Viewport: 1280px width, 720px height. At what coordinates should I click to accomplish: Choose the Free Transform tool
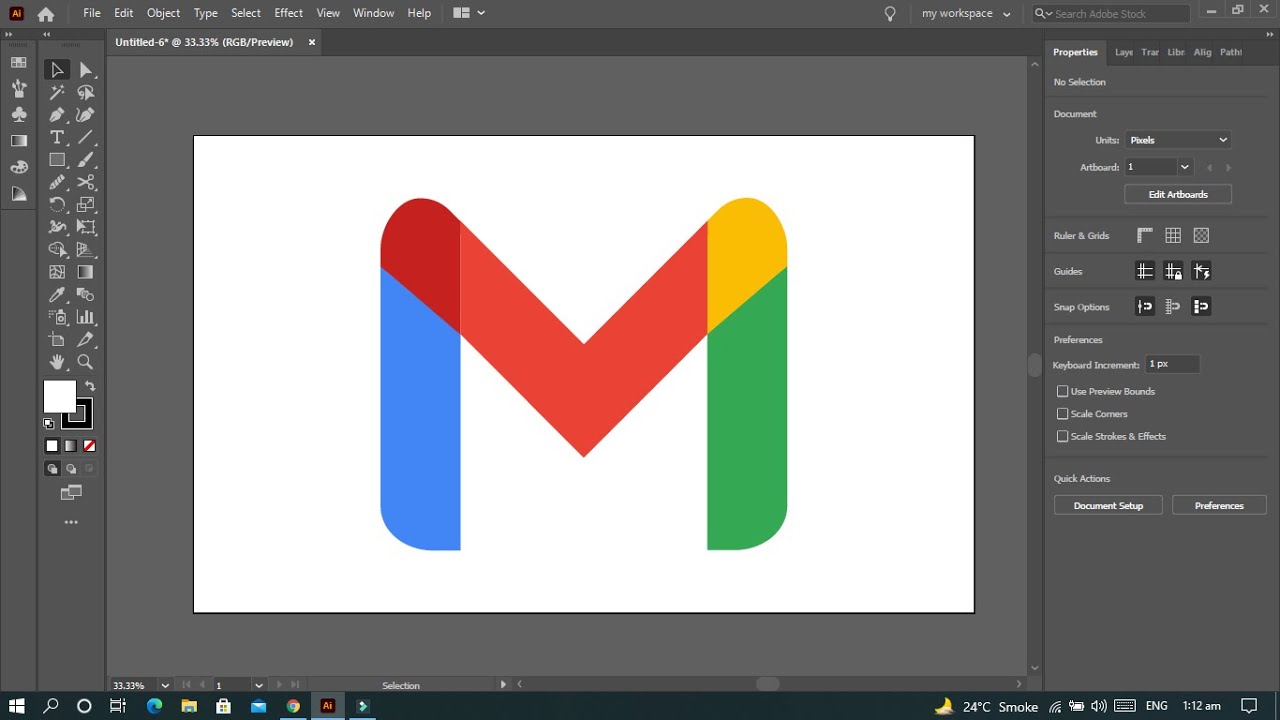[86, 227]
